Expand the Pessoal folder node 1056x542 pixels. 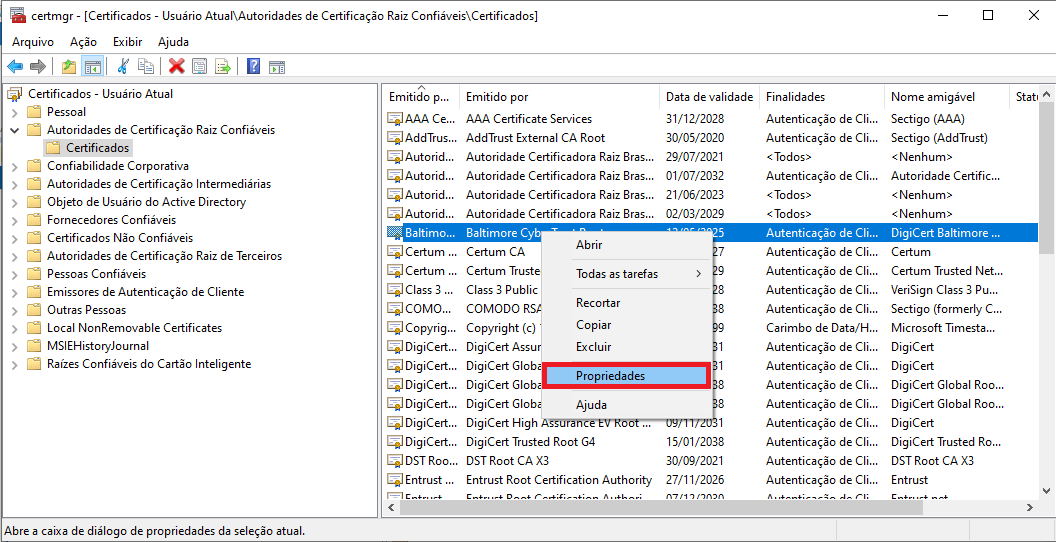(x=15, y=112)
